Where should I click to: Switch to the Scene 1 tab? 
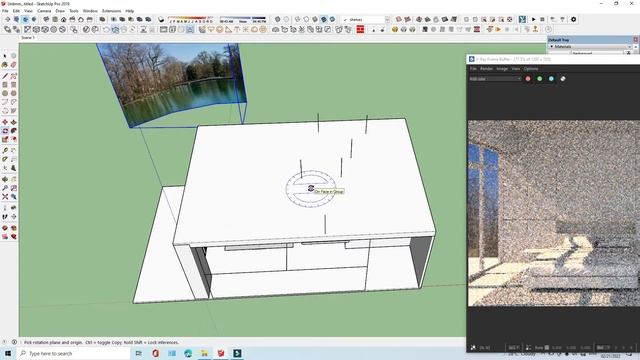click(x=28, y=38)
